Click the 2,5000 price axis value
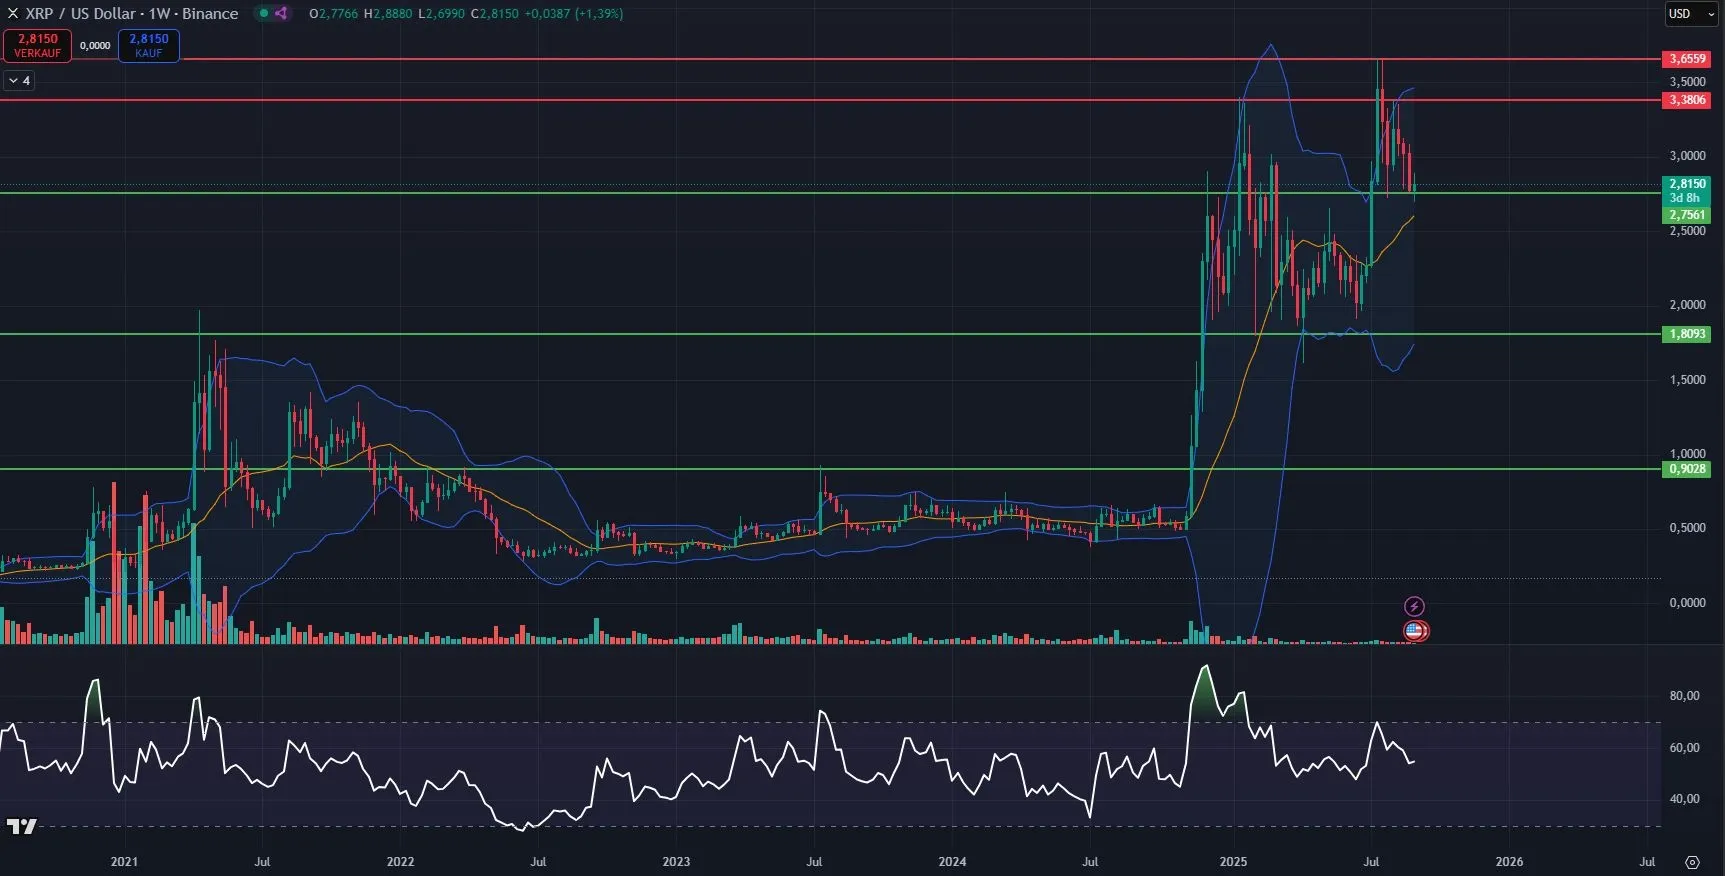 [1687, 231]
